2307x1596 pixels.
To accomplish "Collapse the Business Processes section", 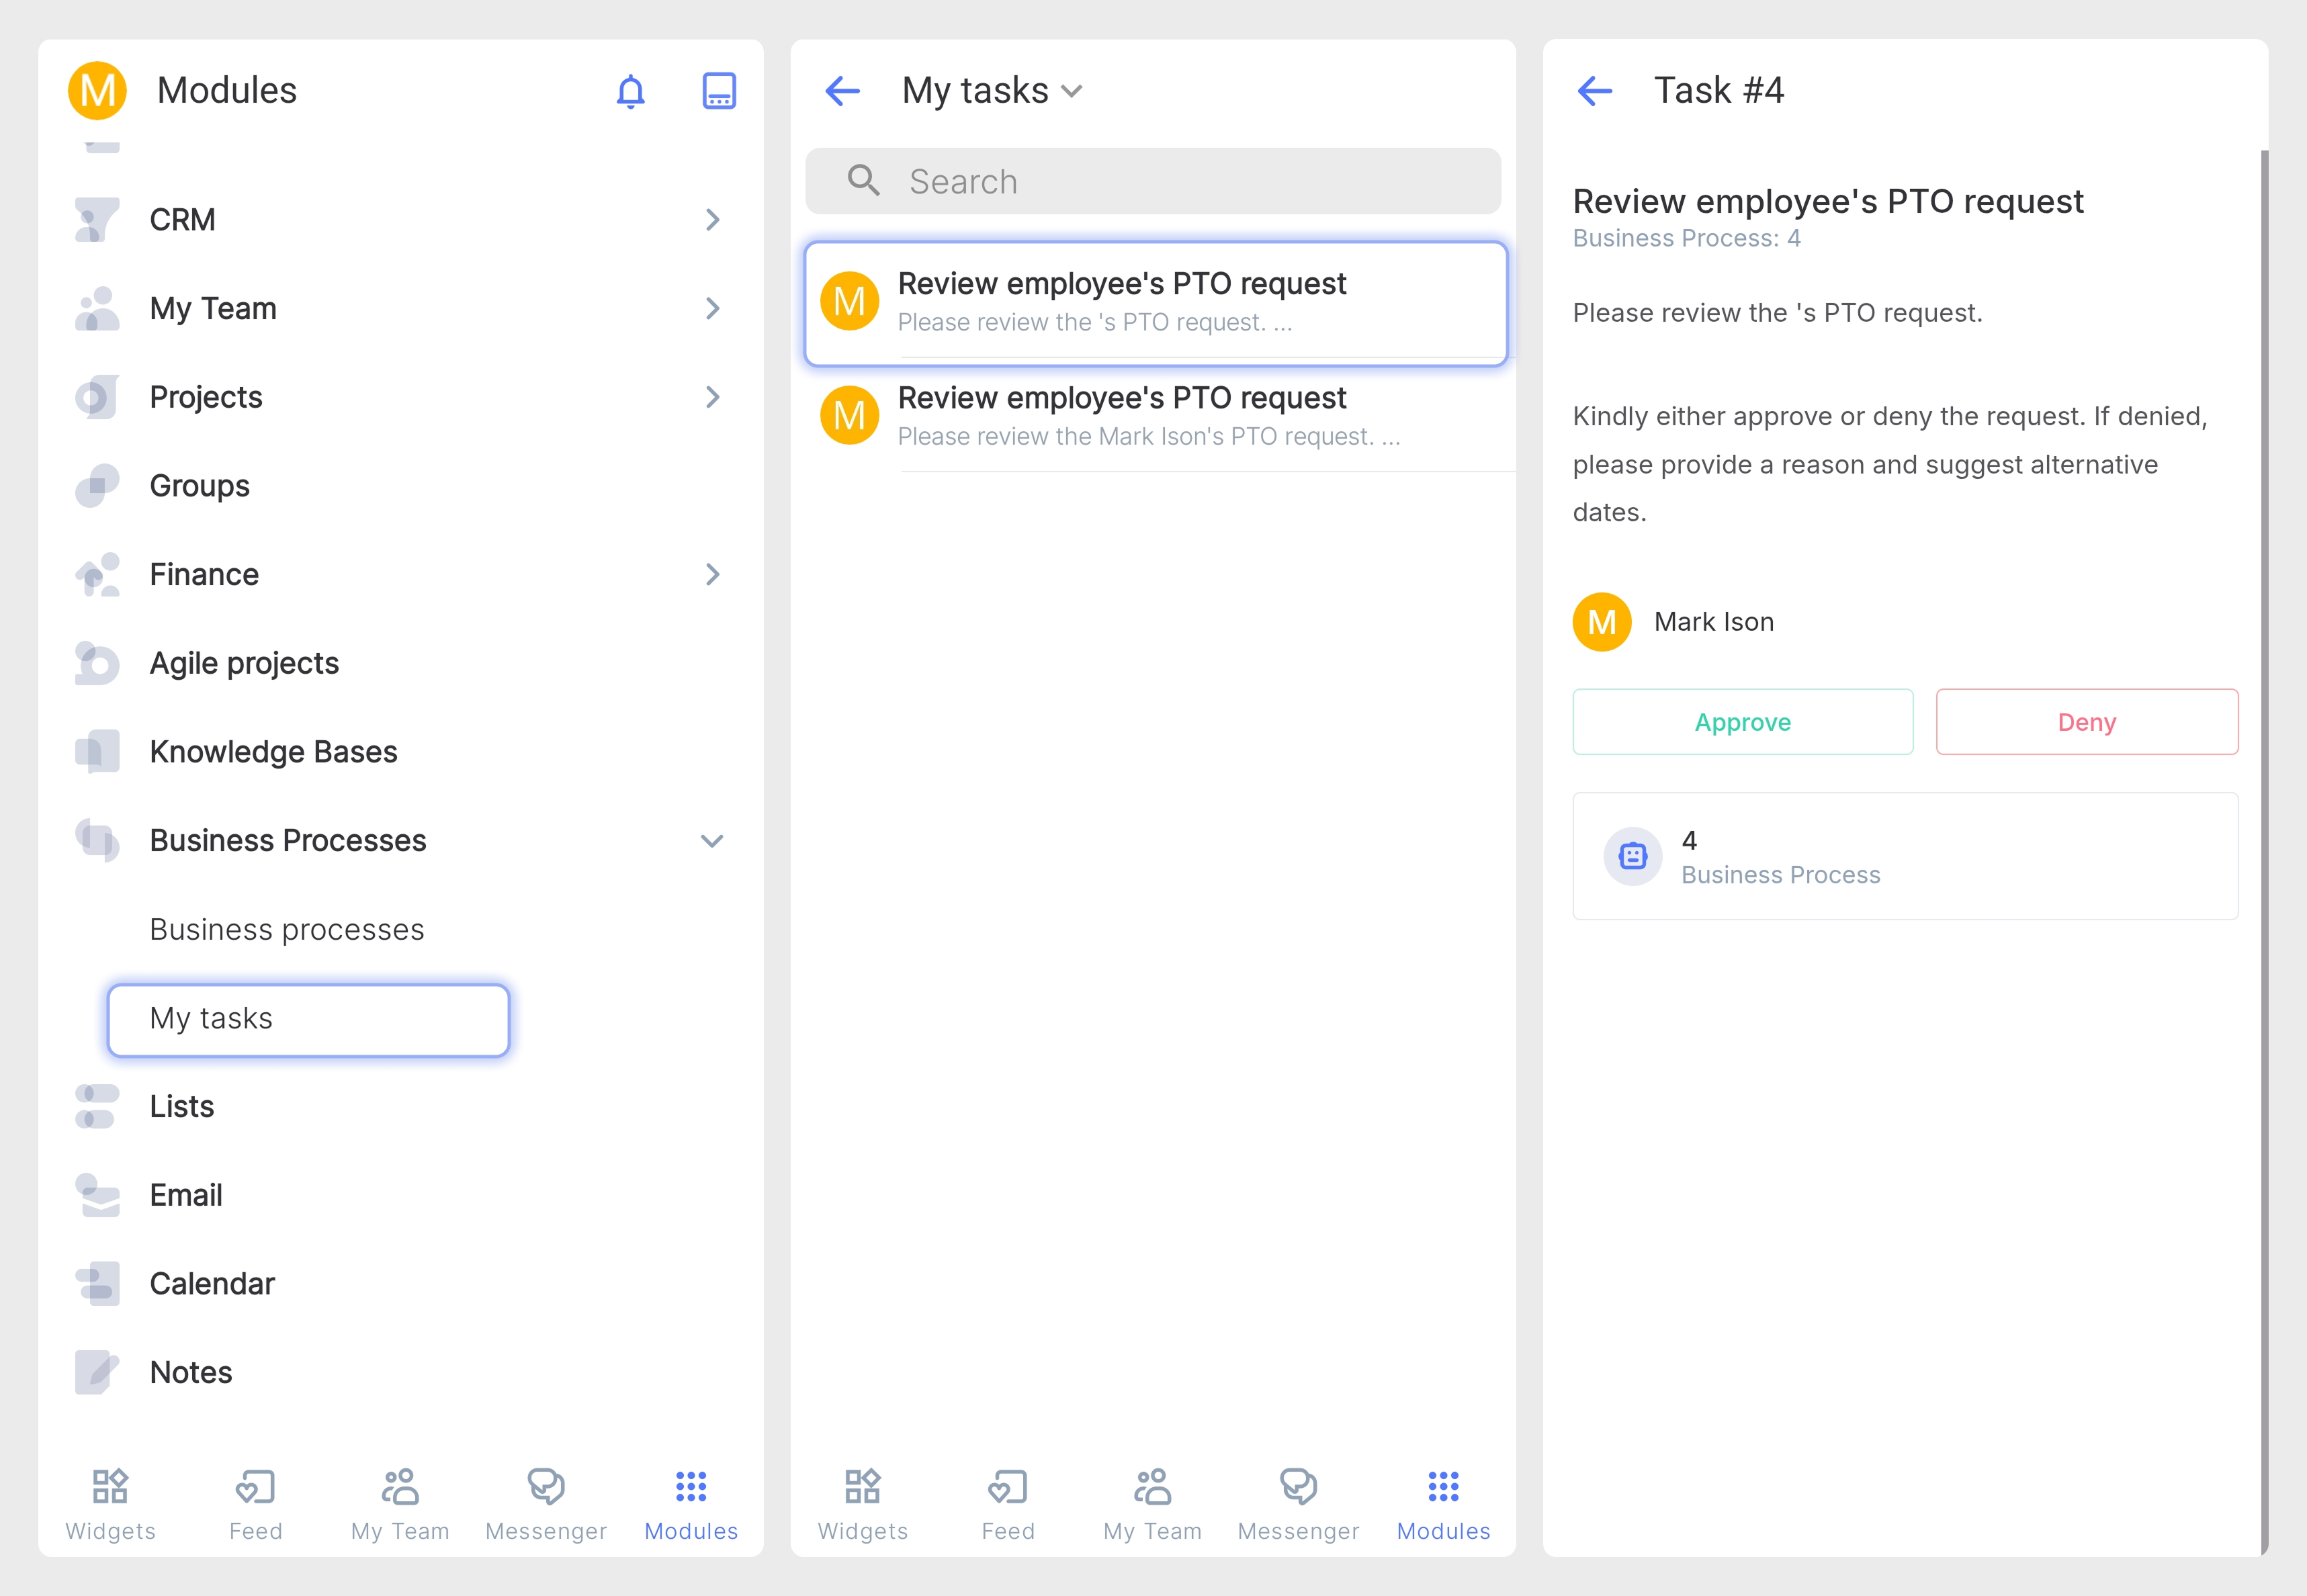I will (711, 840).
